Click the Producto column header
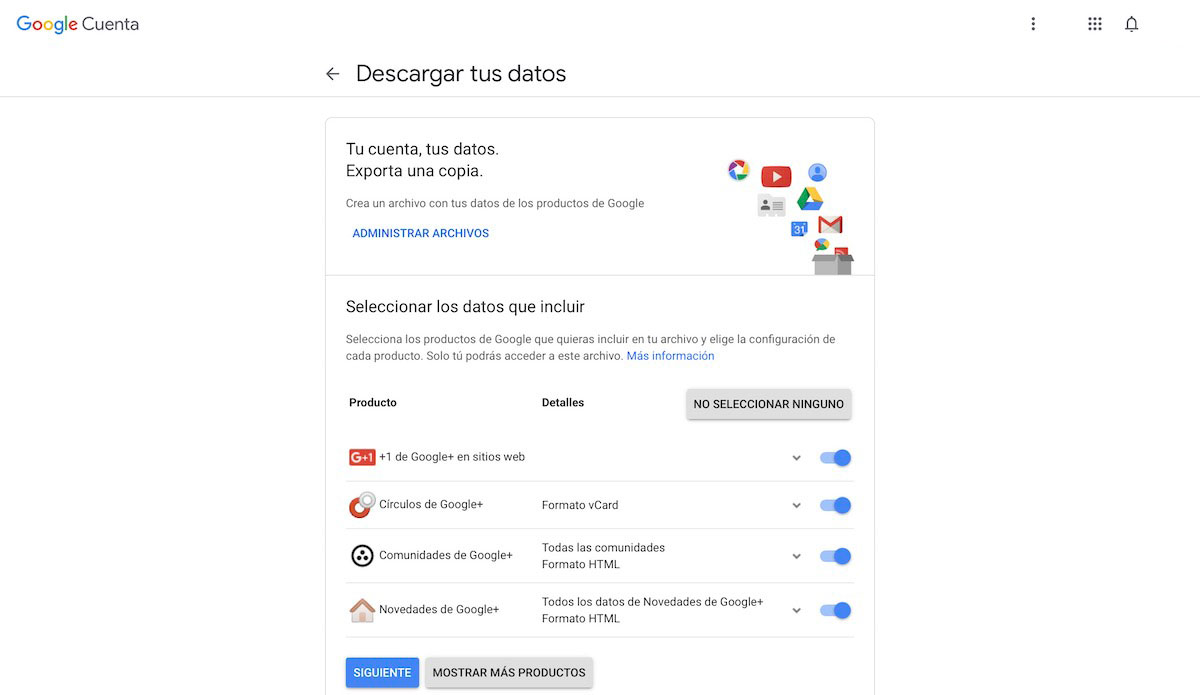The image size is (1200, 695). click(373, 402)
